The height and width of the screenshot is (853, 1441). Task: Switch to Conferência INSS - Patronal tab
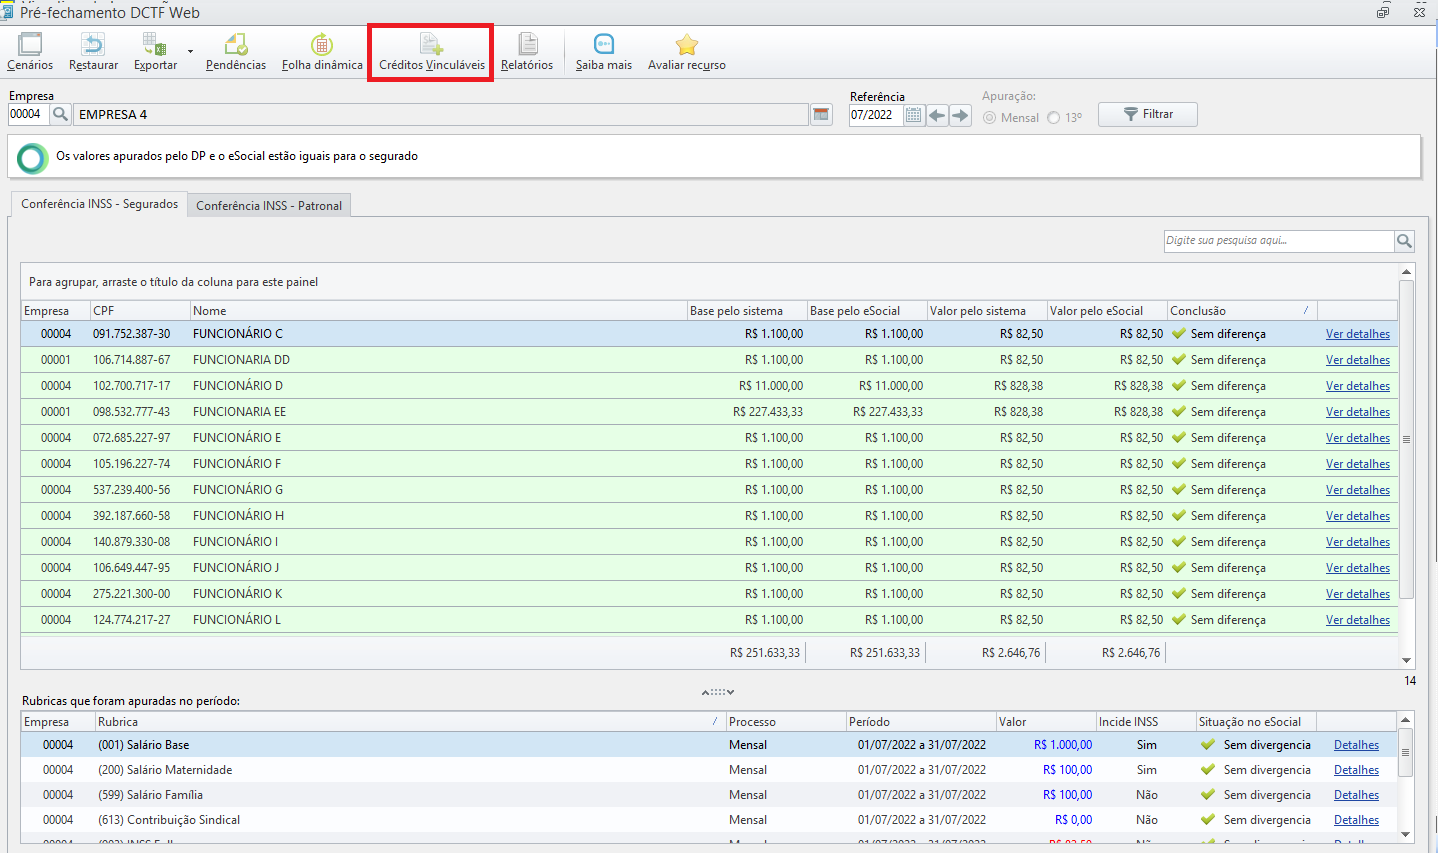pyautogui.click(x=269, y=205)
